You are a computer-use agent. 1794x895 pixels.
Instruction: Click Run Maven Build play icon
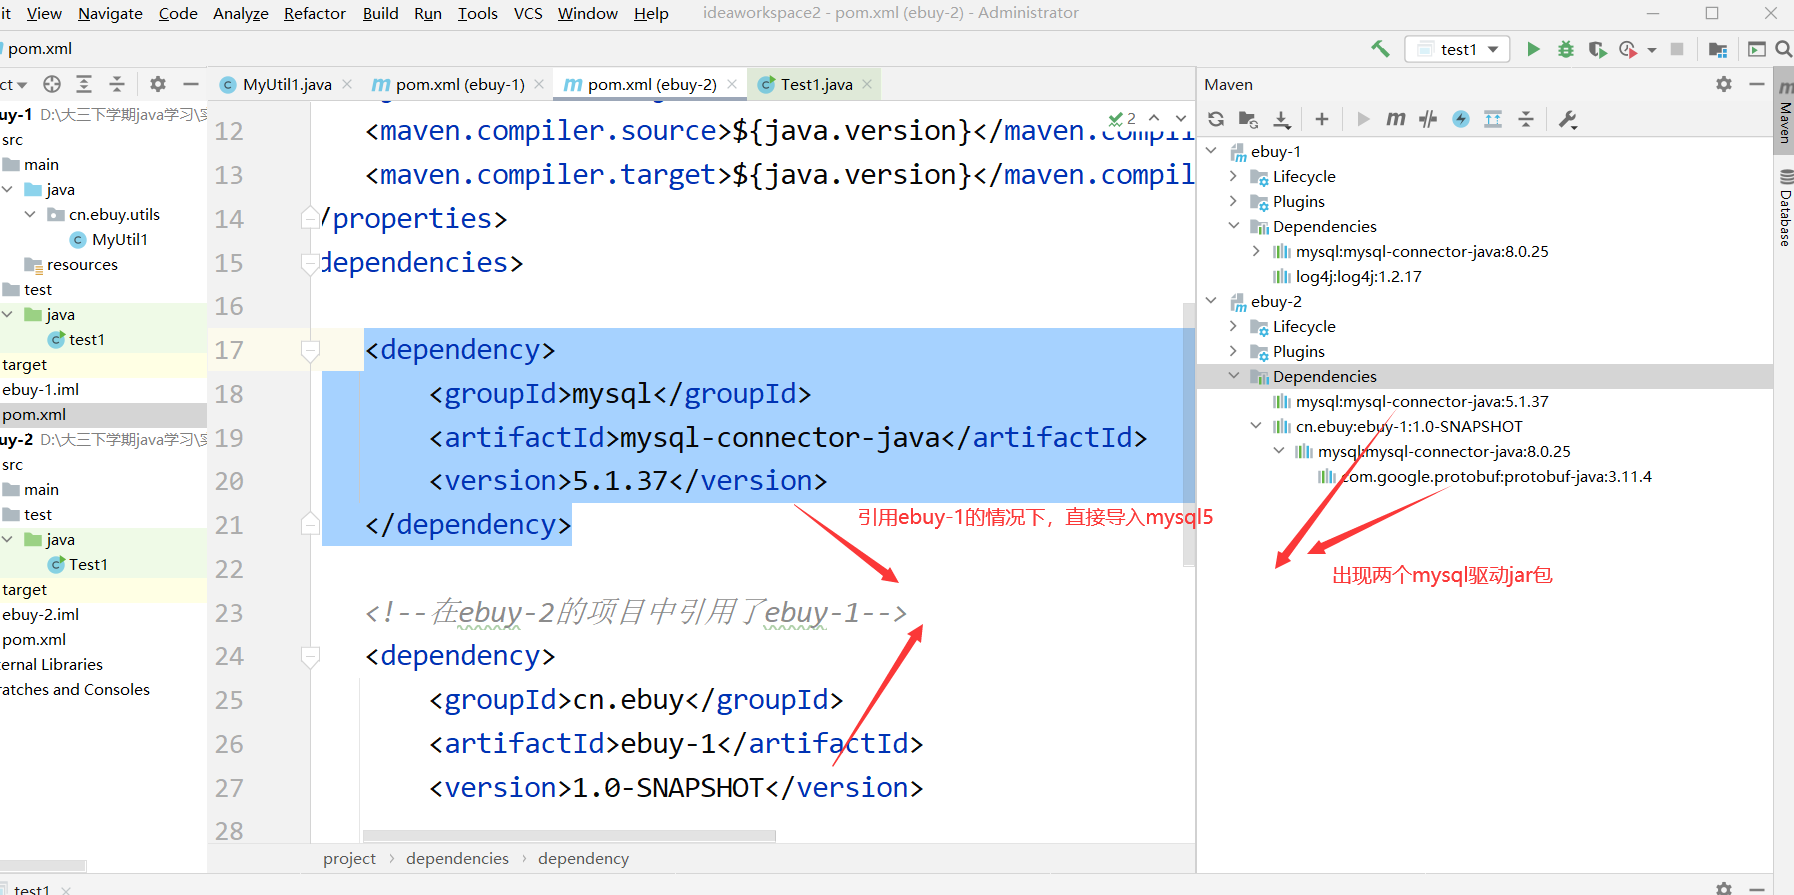(1363, 119)
